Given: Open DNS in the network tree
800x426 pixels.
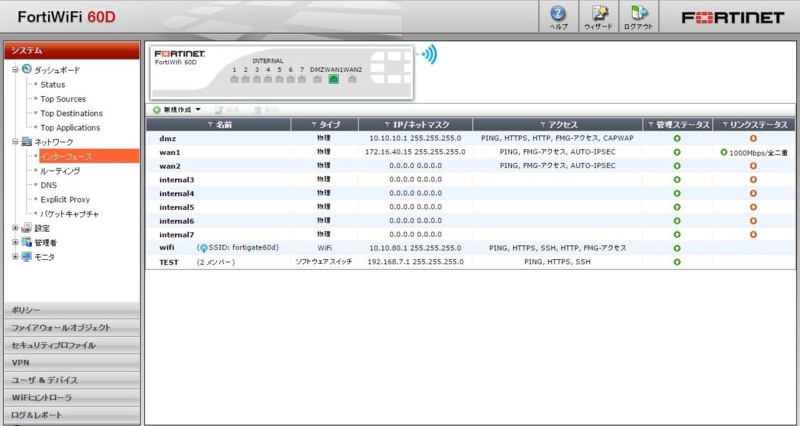Looking at the screenshot, I should click(x=48, y=185).
